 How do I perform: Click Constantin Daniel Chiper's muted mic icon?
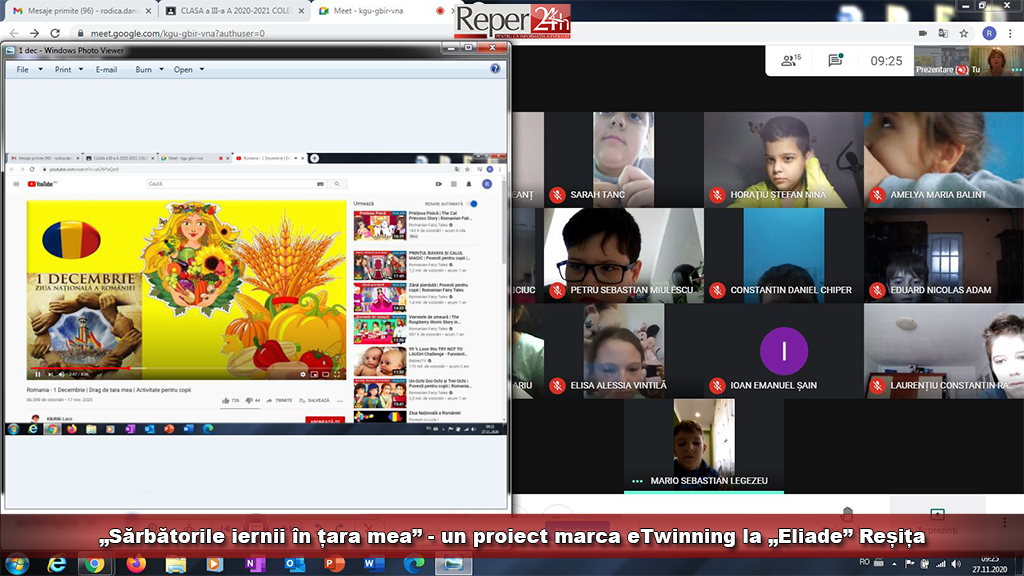(x=717, y=290)
